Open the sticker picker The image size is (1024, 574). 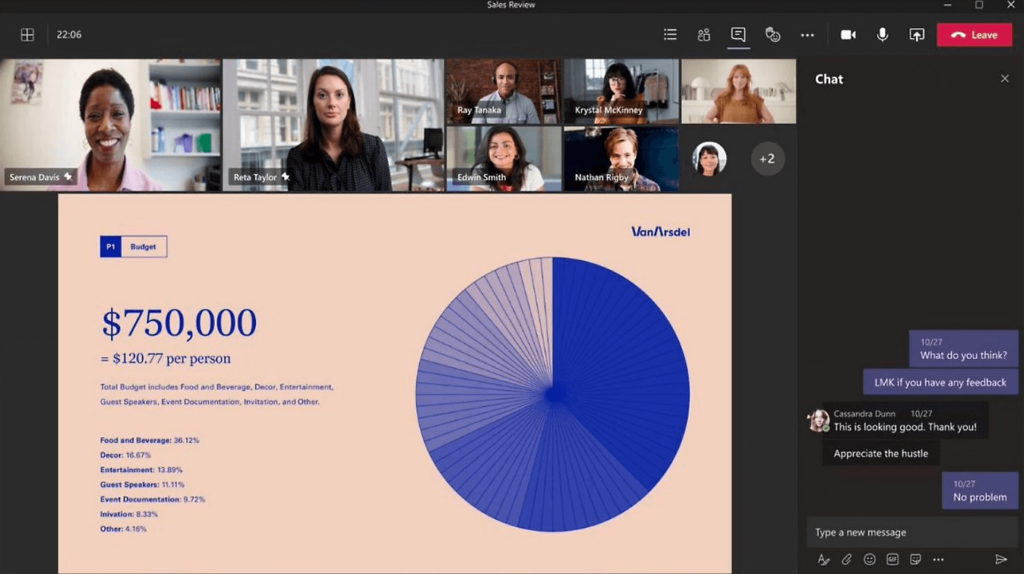(915, 560)
